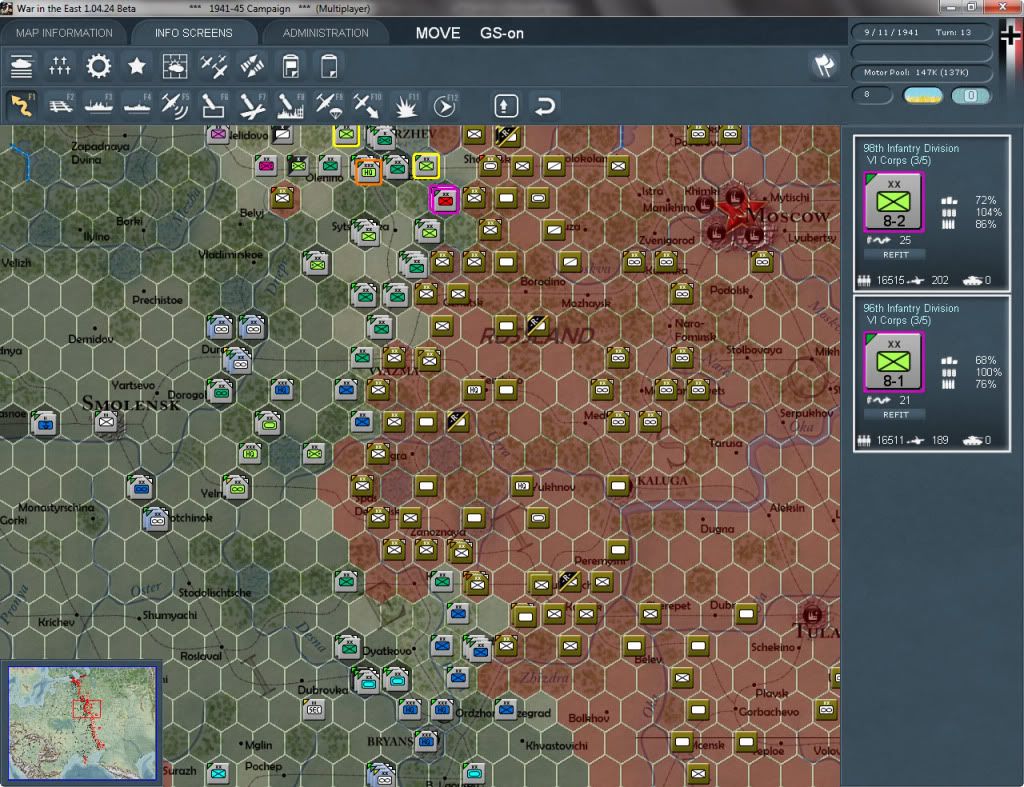Open the 96th Infantry Division title link
The width and height of the screenshot is (1024, 787).
coord(911,308)
